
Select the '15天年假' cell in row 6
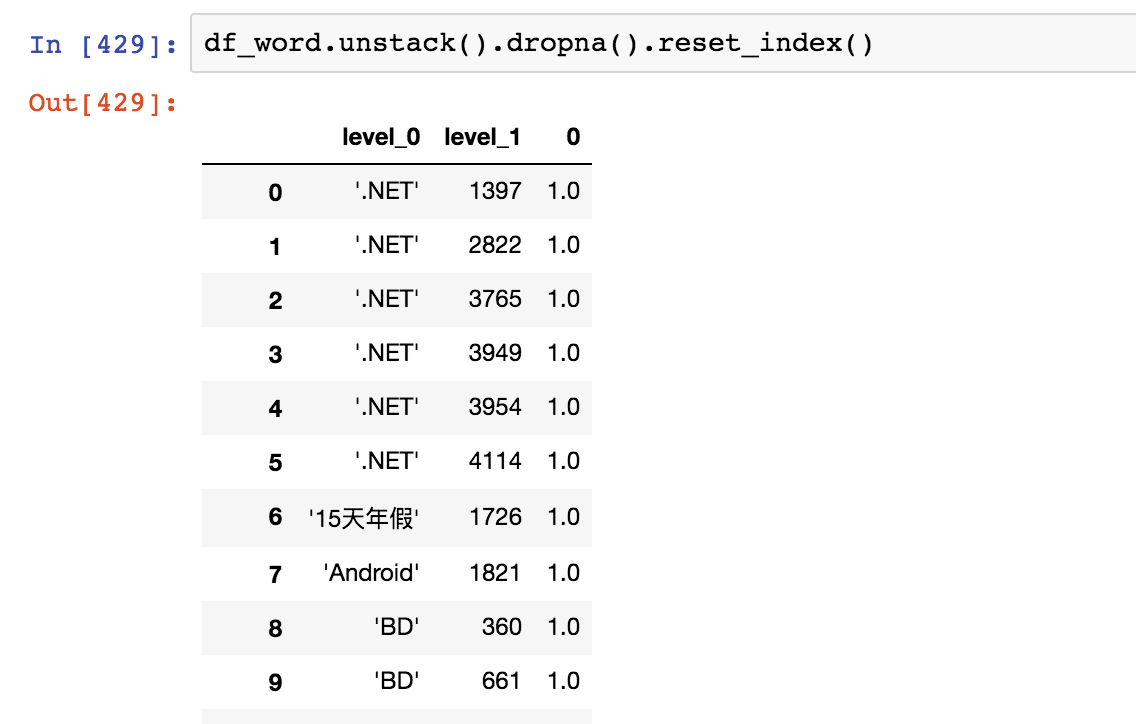pyautogui.click(x=364, y=517)
